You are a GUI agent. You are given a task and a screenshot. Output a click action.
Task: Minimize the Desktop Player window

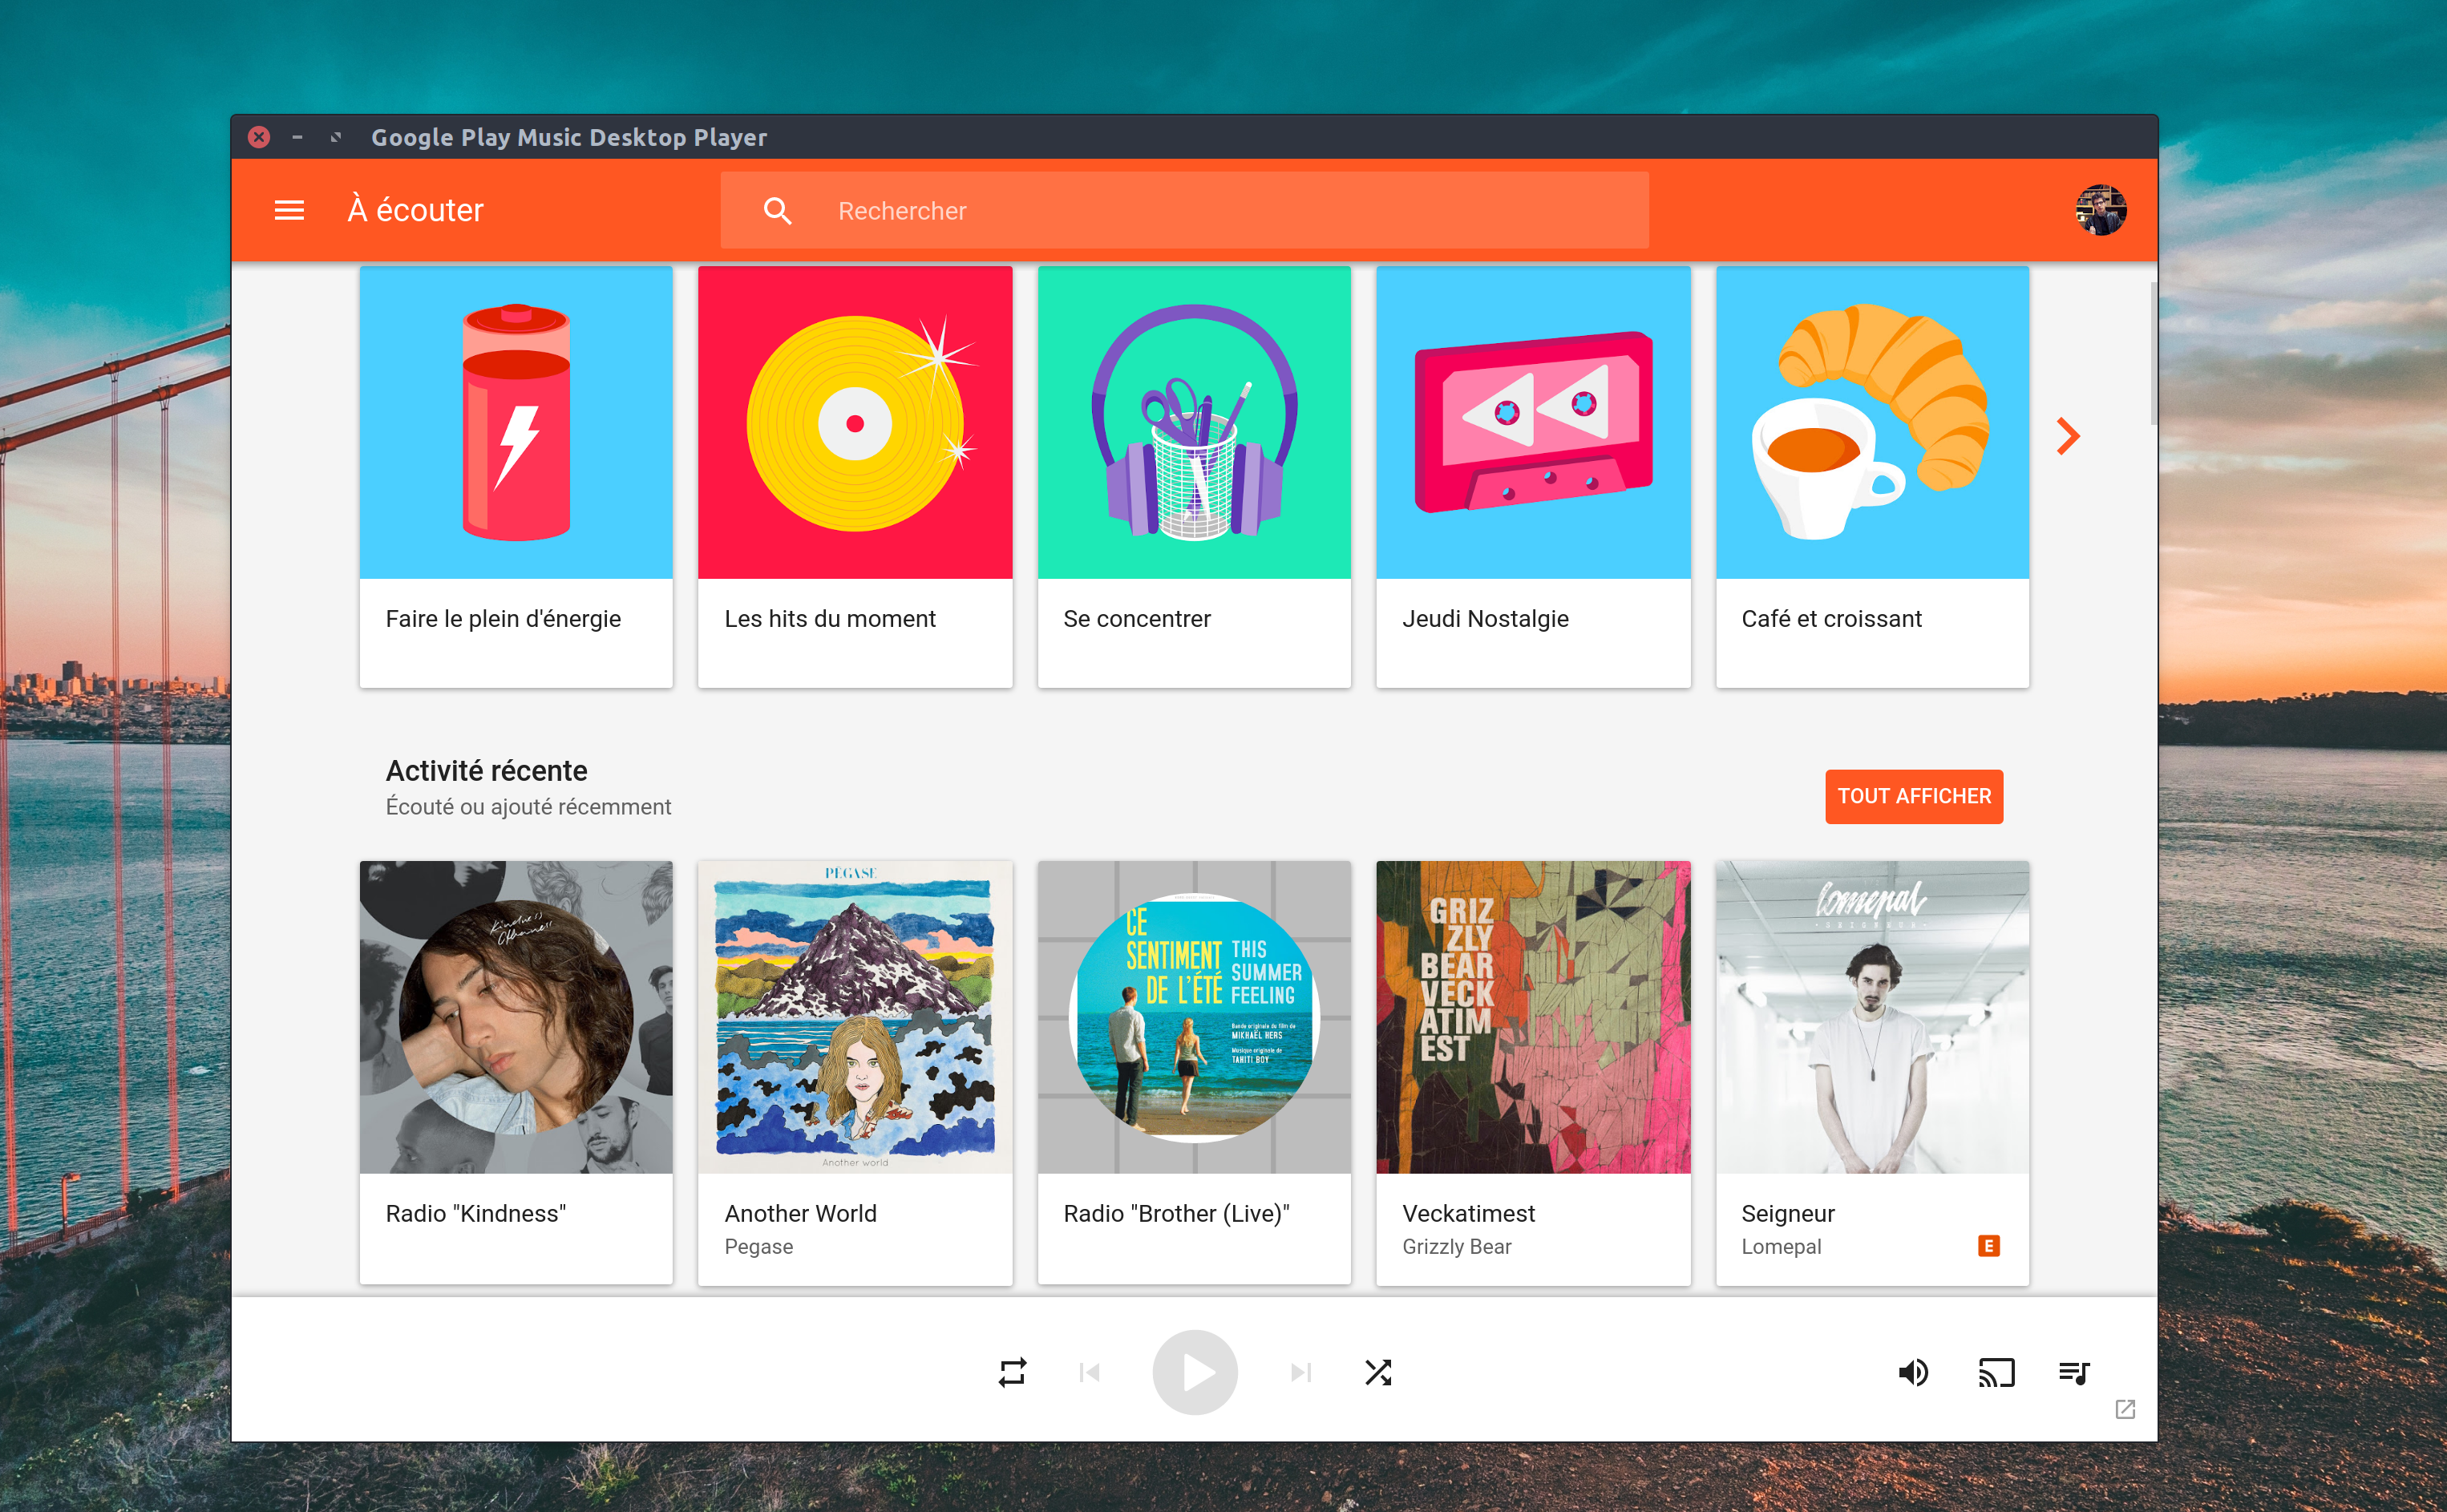297,137
